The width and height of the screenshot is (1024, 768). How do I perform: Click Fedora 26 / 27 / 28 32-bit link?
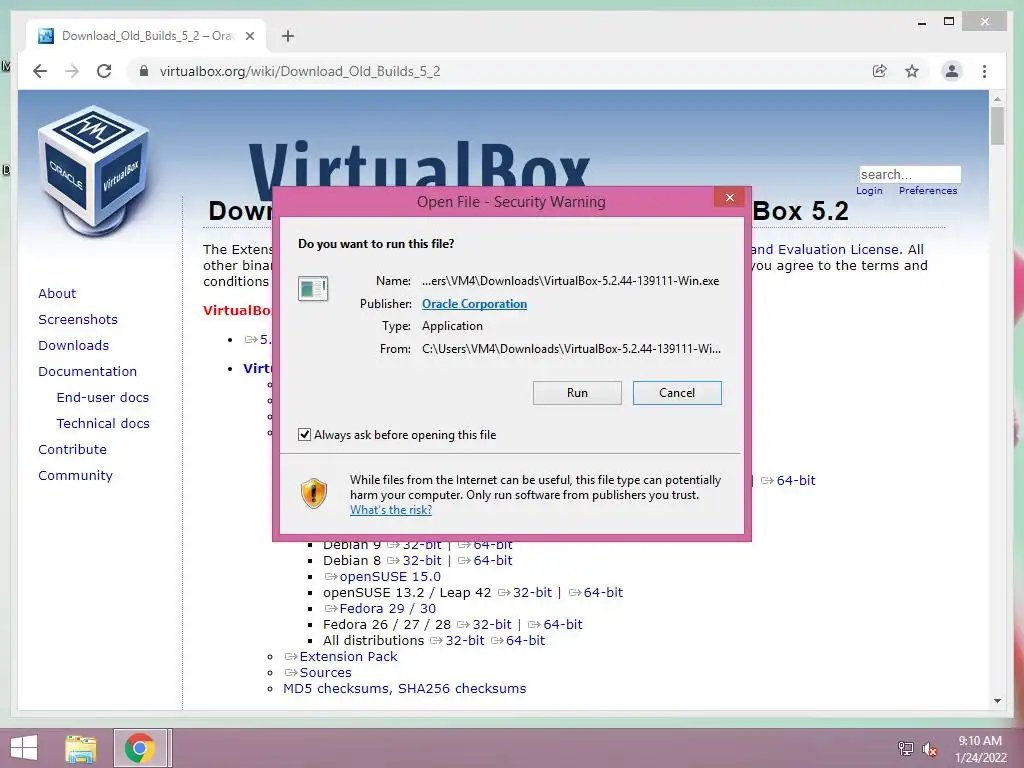492,624
